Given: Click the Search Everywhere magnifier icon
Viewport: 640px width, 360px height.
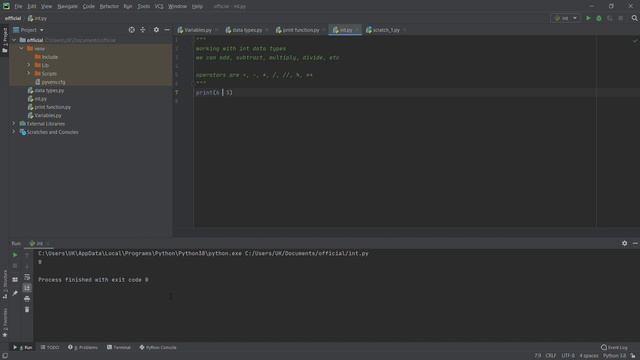Looking at the screenshot, I should point(634,18).
